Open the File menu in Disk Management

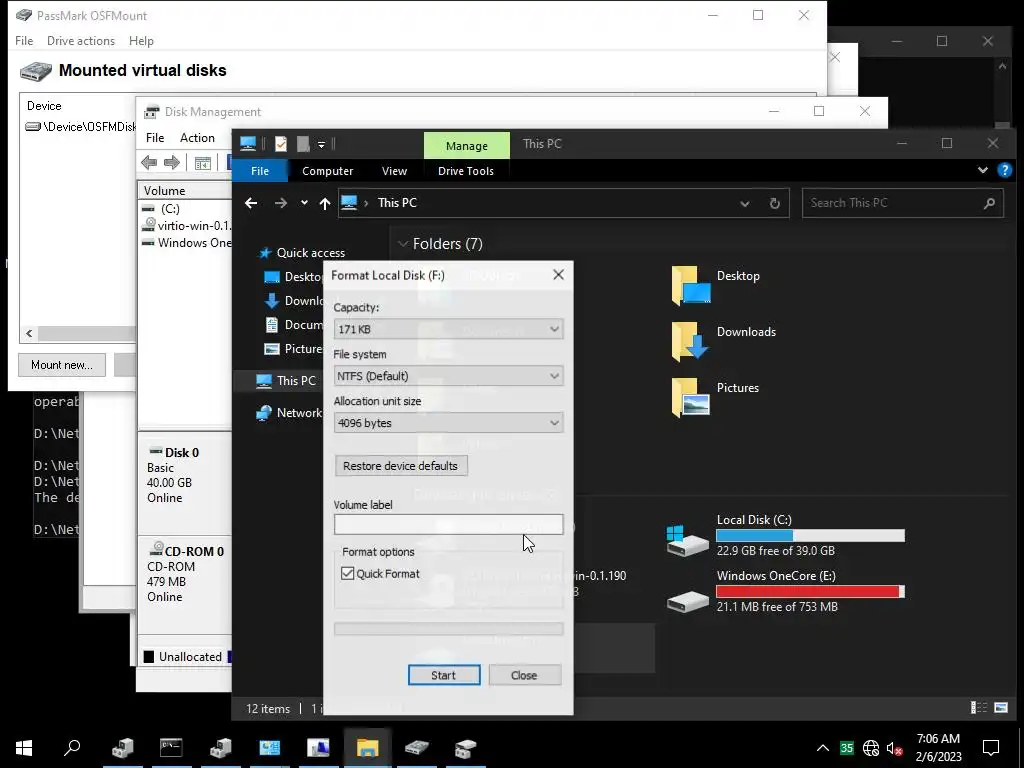(155, 138)
